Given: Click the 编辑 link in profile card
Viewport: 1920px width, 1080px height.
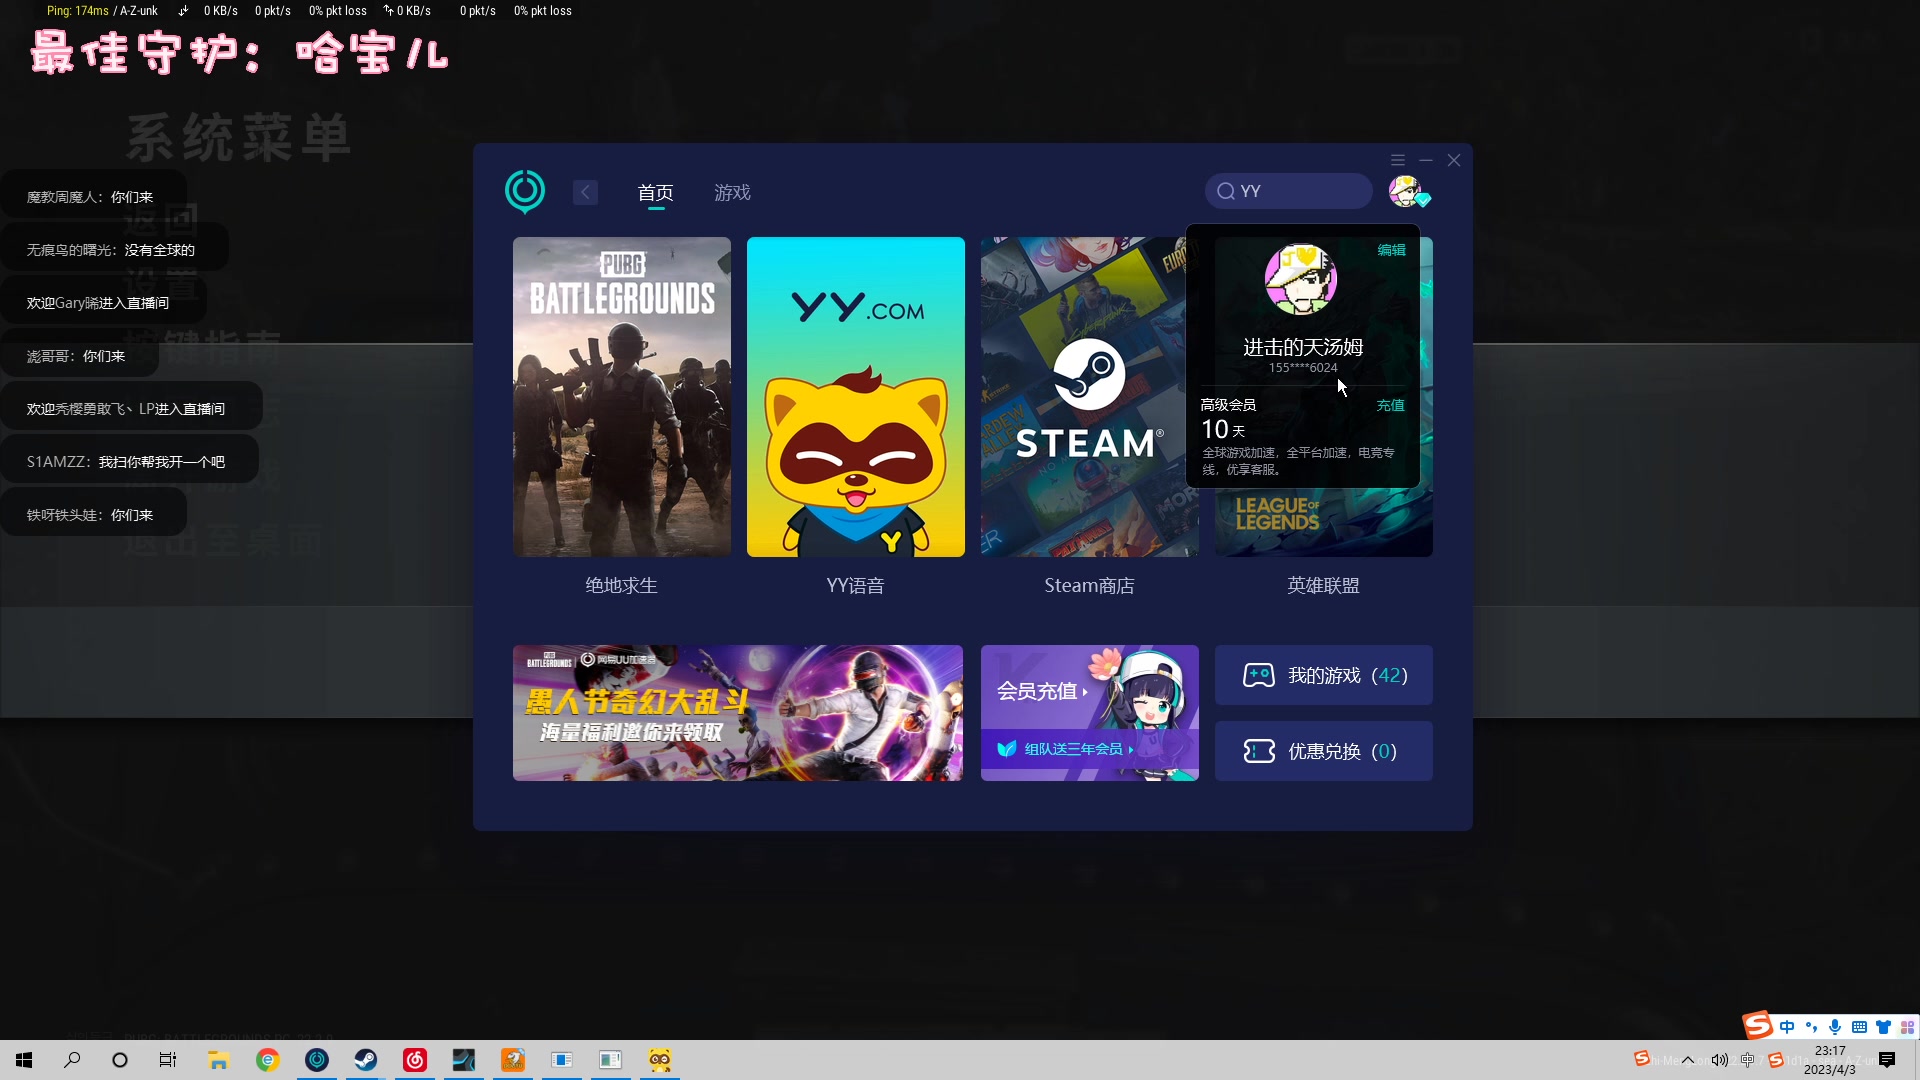Looking at the screenshot, I should [1391, 250].
